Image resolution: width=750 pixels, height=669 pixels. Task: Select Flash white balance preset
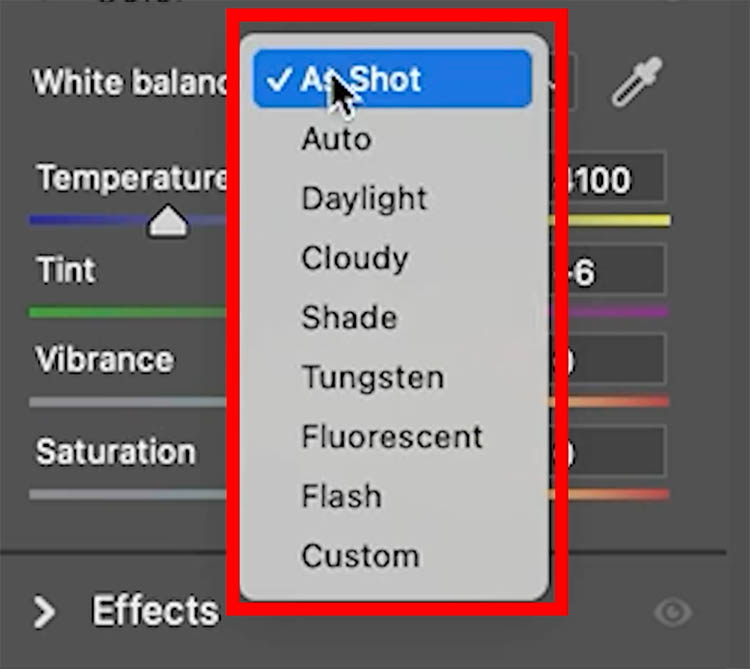tap(341, 496)
